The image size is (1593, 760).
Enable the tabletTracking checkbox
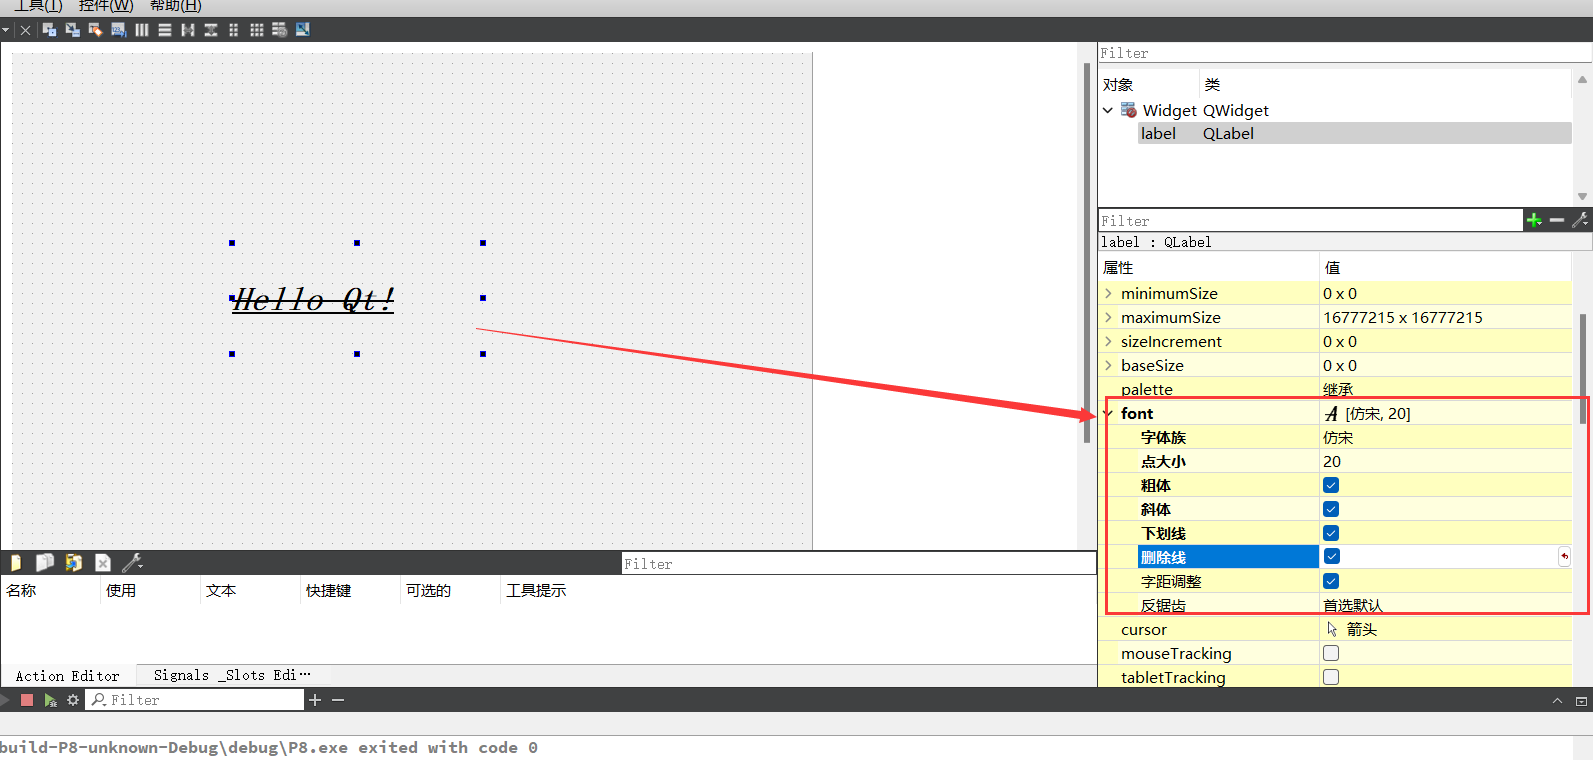1331,677
